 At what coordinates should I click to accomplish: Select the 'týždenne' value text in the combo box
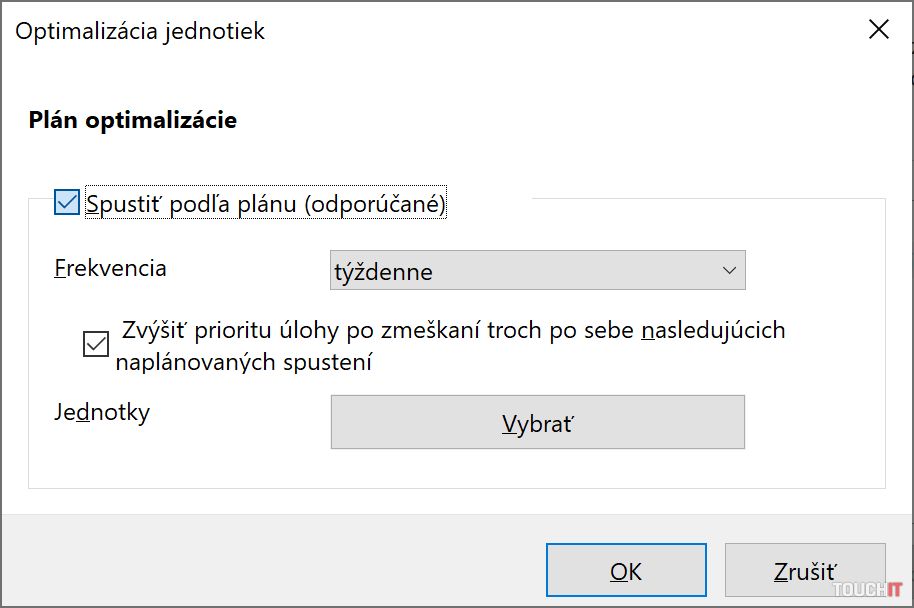[383, 272]
